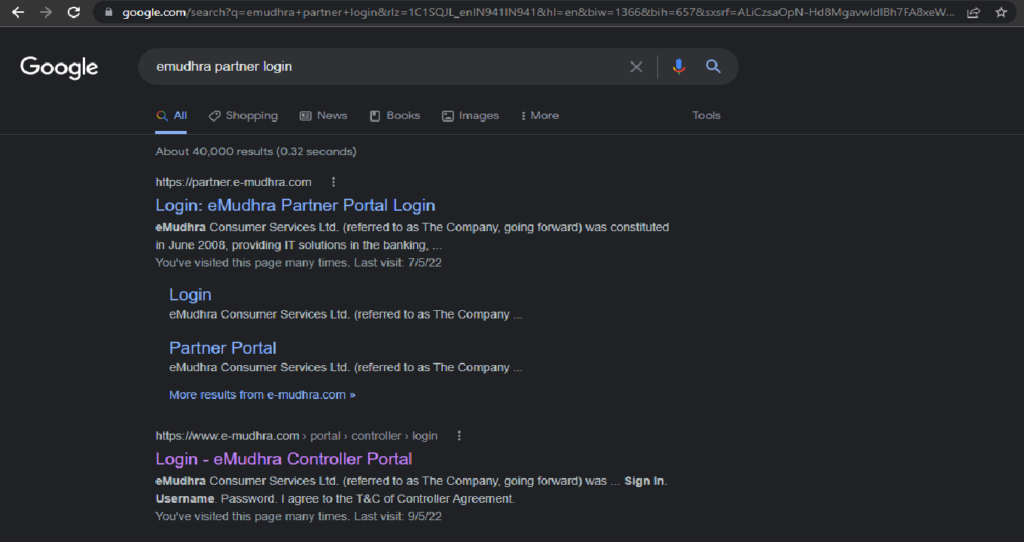Expand the More search categories menu
The image size is (1024, 542).
540,116
